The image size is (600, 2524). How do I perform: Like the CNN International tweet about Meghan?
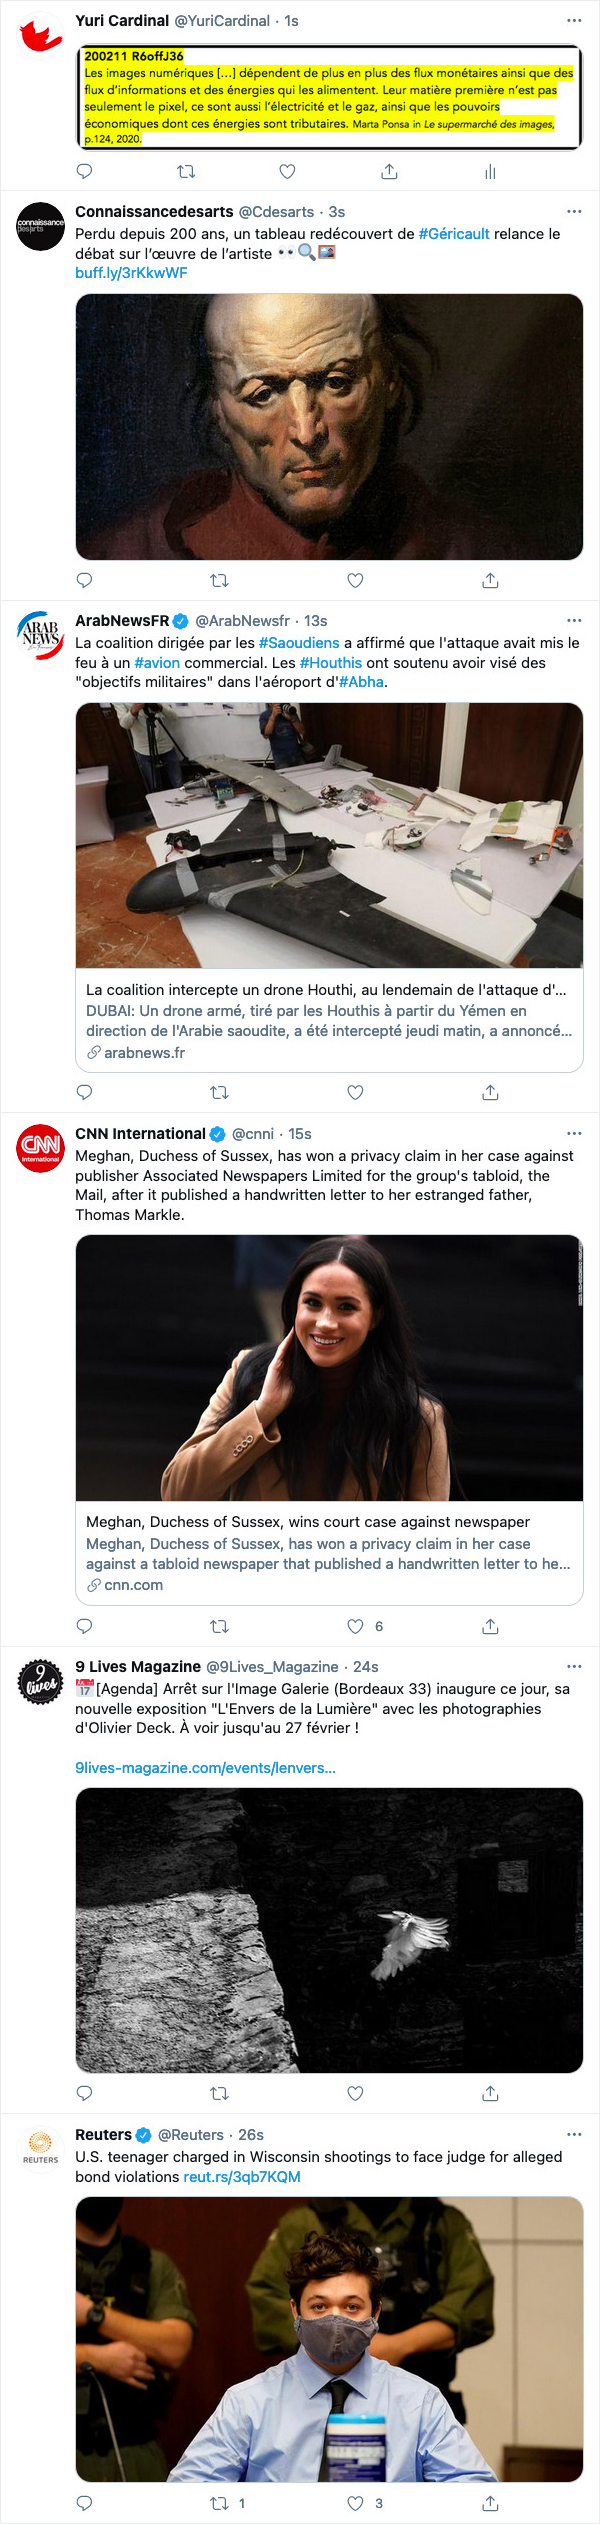(355, 1627)
